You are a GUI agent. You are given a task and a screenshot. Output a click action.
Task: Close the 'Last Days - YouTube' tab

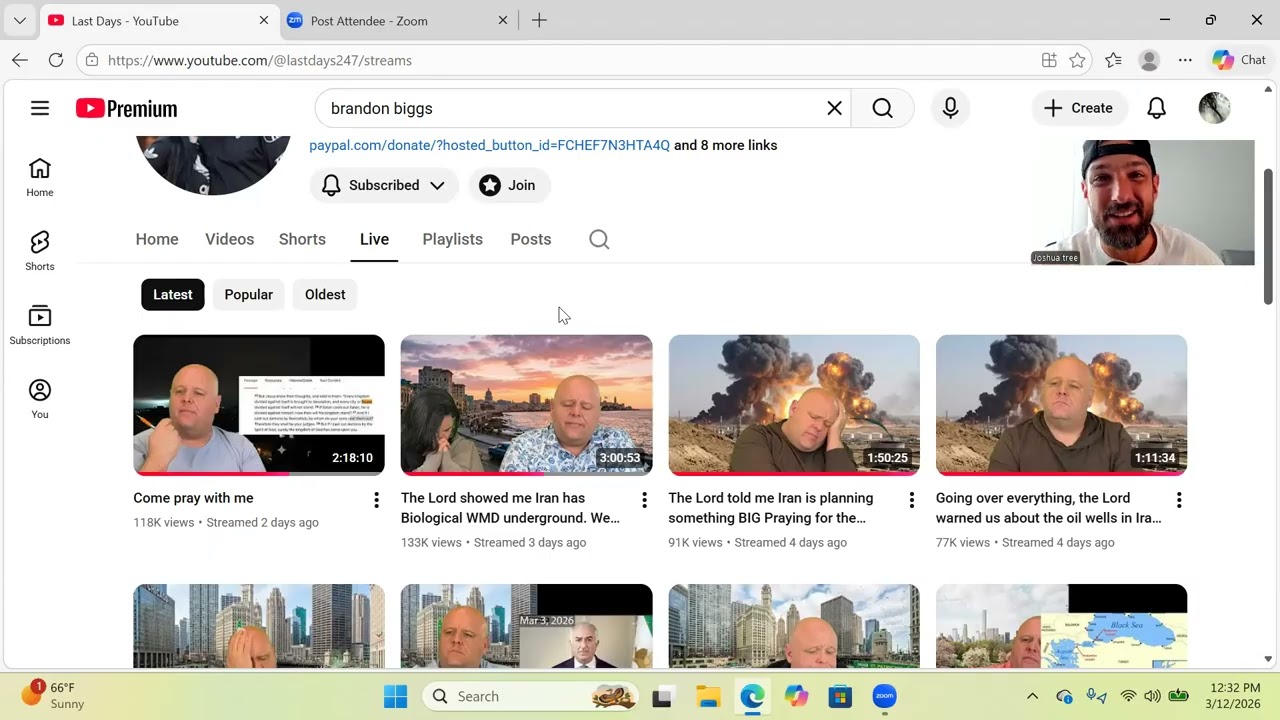[264, 20]
